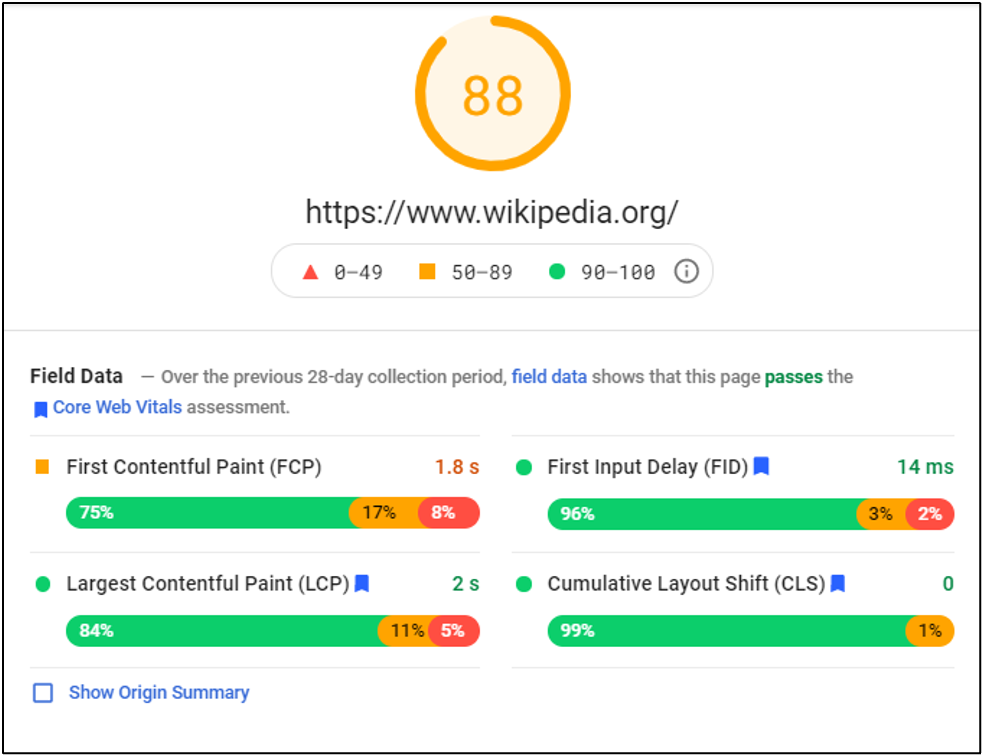Click the green 96% FID bar segment
The height and width of the screenshot is (756, 983).
(x=705, y=514)
